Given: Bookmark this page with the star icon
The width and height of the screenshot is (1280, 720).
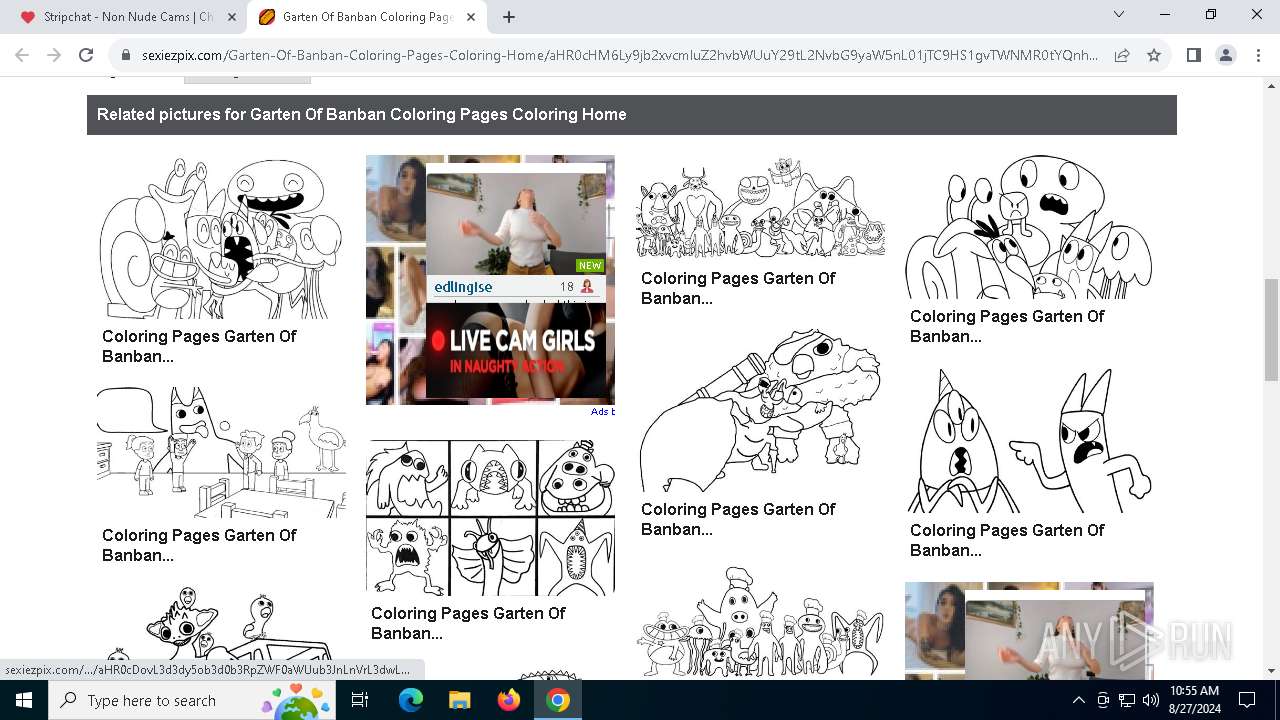Looking at the screenshot, I should pos(1154,56).
